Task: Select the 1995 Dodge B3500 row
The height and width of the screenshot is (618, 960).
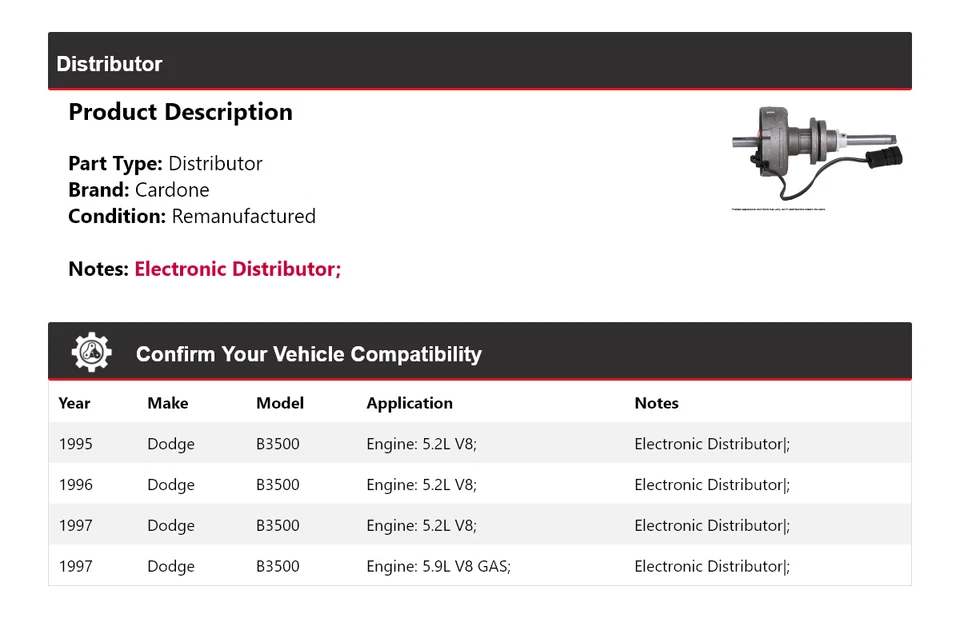Action: click(479, 444)
